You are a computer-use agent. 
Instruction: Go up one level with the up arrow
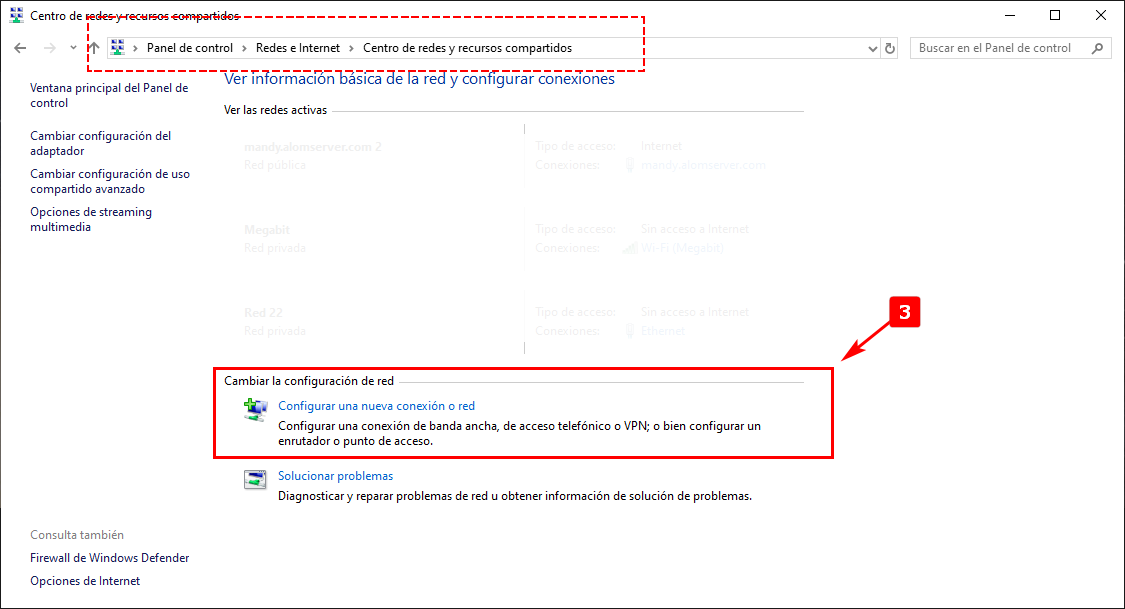94,48
